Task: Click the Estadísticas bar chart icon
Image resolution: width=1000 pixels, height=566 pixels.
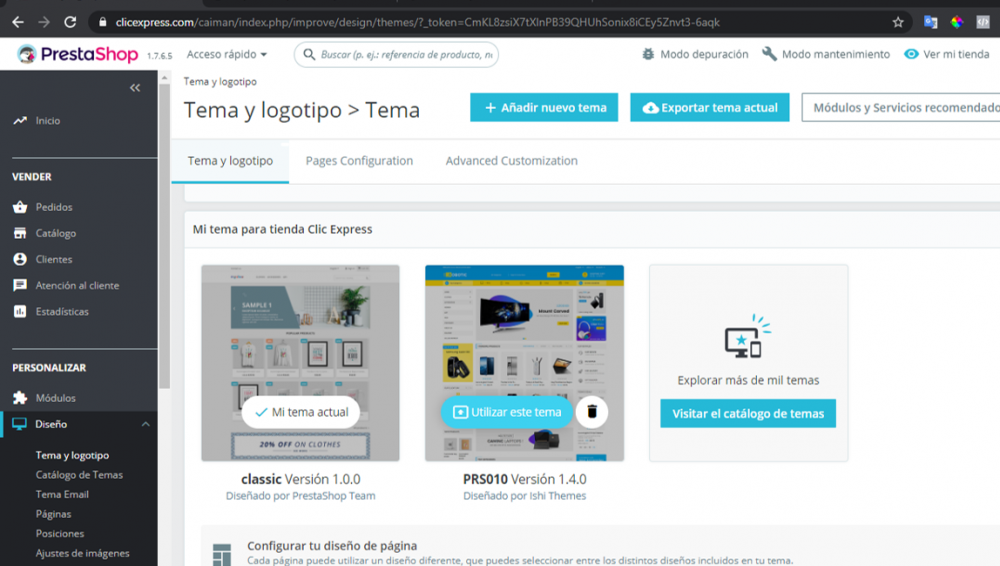Action: 20,311
